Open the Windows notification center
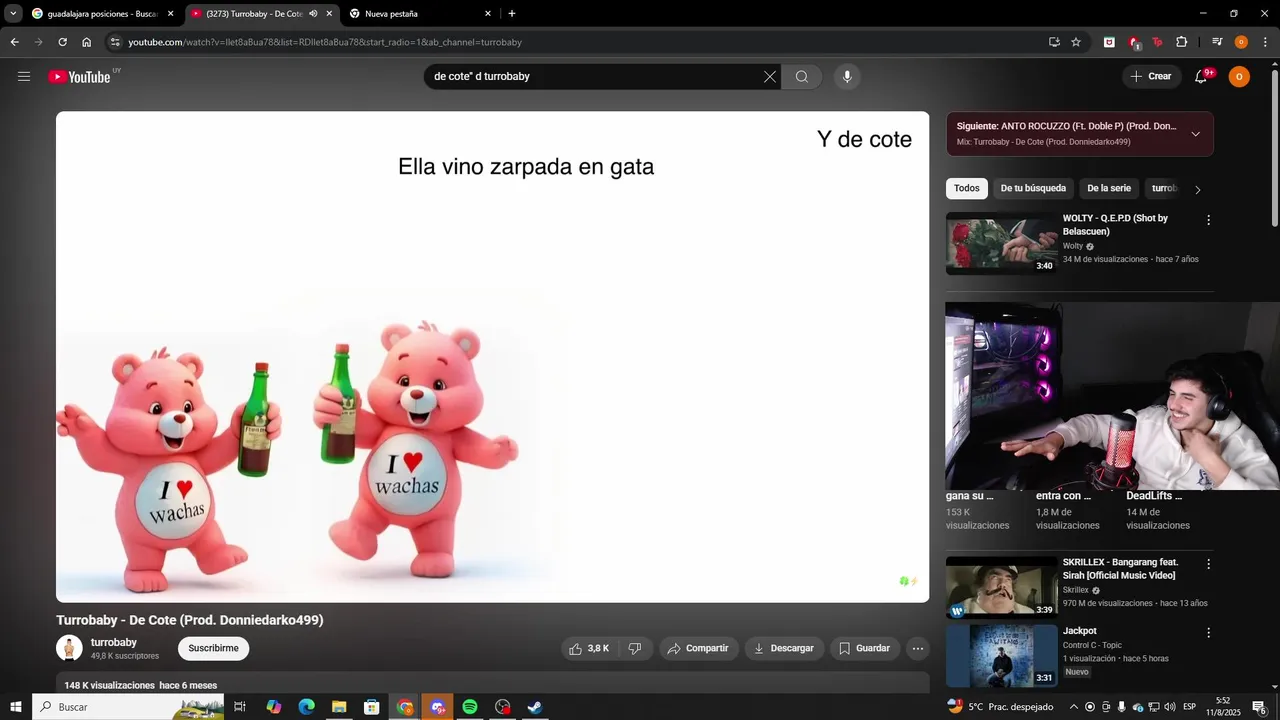The image size is (1280, 720). point(1259,707)
